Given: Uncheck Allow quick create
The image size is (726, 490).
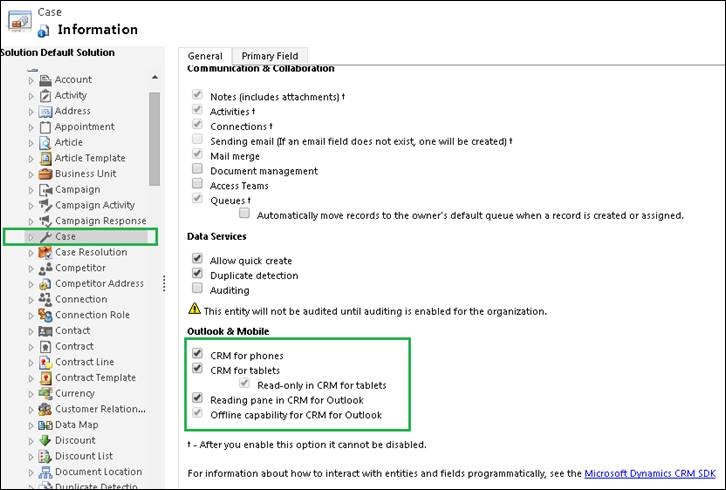Looking at the screenshot, I should [198, 258].
